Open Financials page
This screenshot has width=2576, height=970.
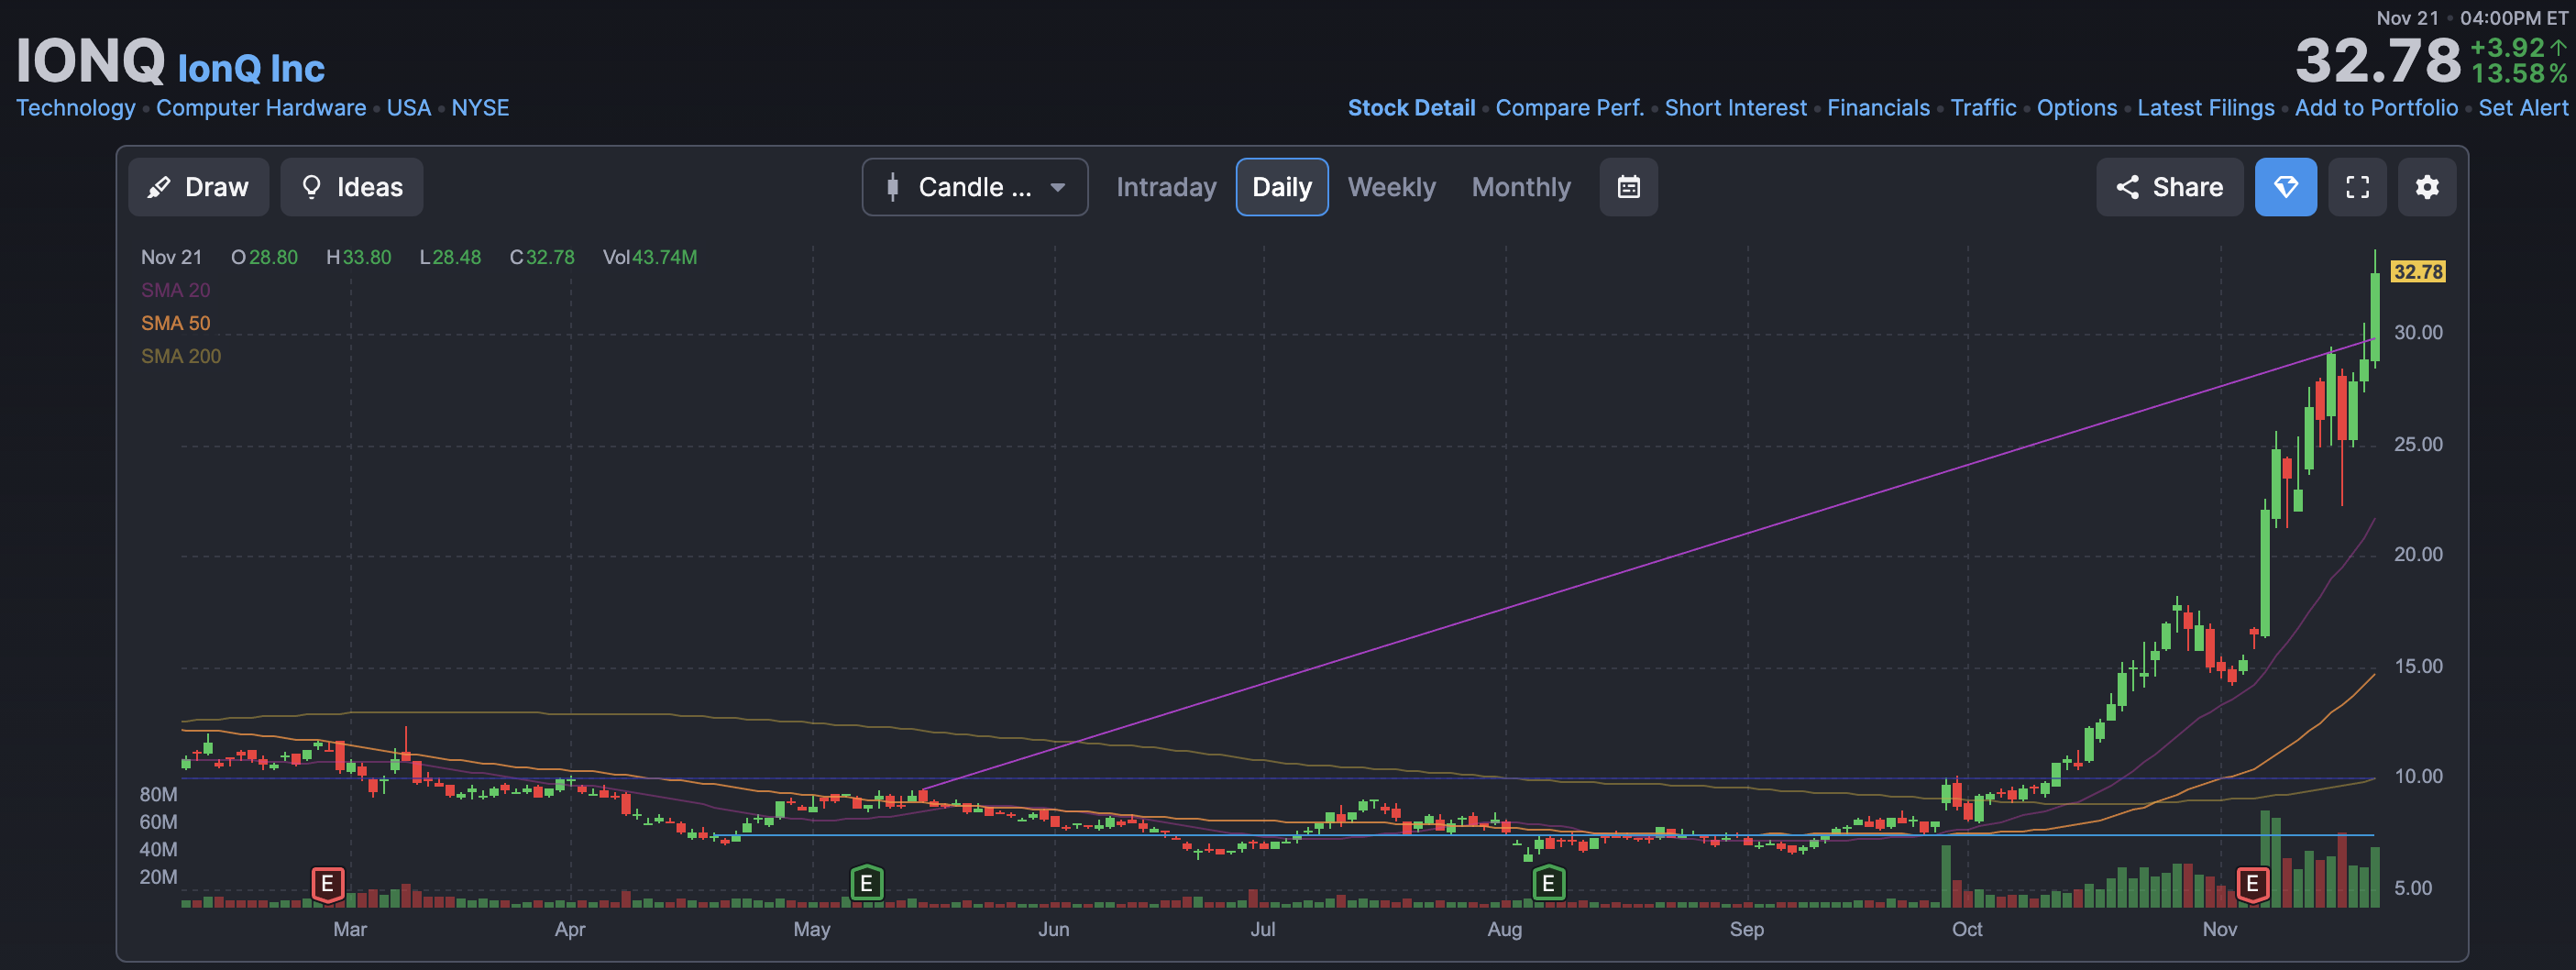pos(1878,108)
